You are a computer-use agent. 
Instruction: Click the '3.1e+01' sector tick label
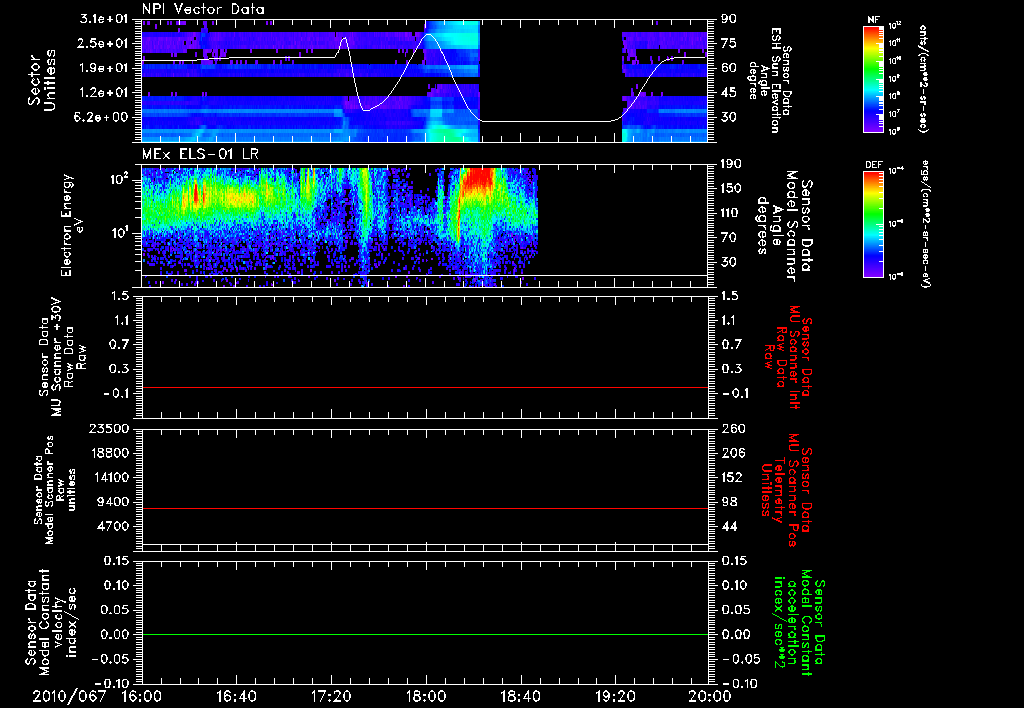[x=104, y=19]
